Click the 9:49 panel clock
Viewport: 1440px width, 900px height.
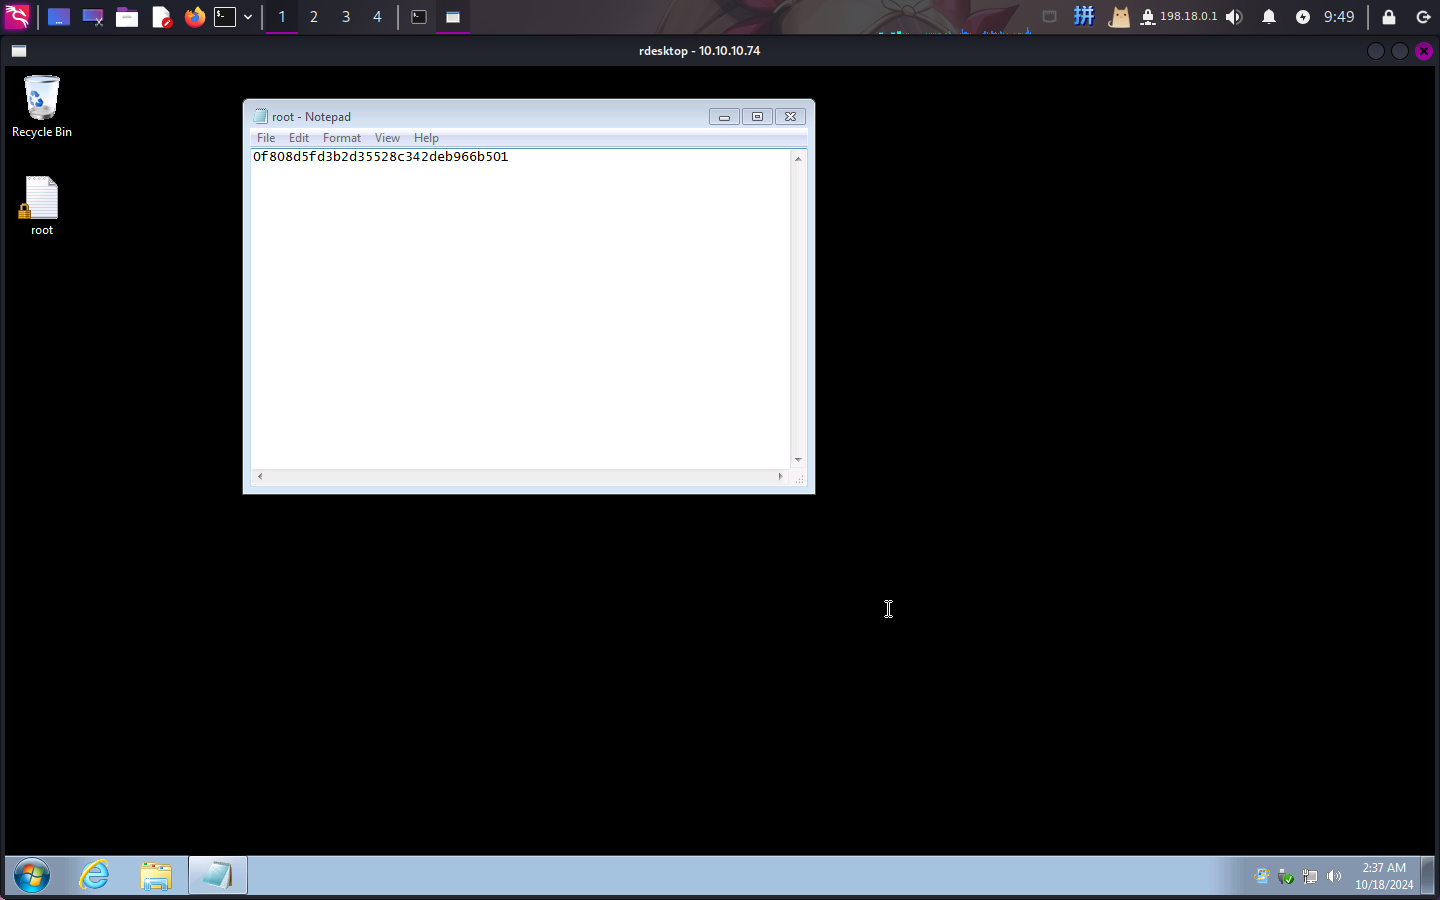(x=1339, y=17)
